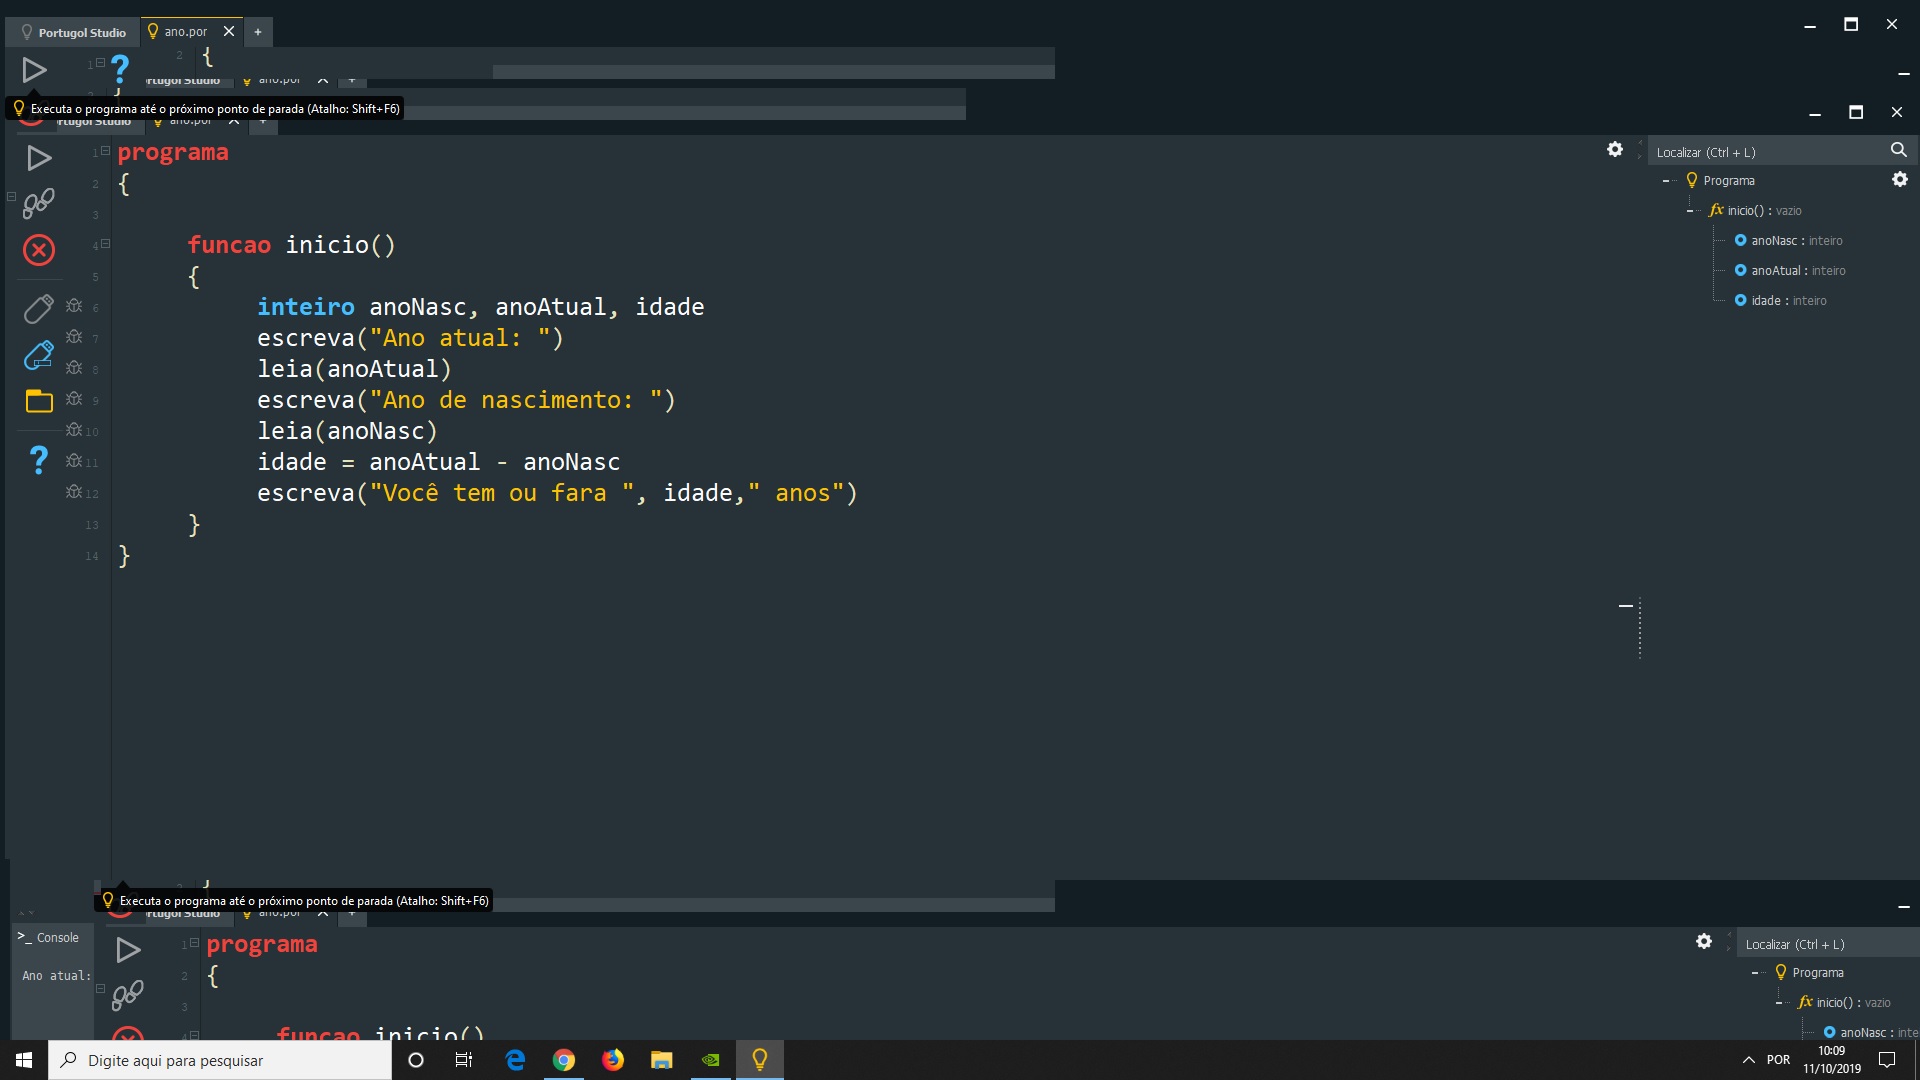
Task: Click the gray USB drive export icon
Action: pyautogui.click(x=38, y=308)
